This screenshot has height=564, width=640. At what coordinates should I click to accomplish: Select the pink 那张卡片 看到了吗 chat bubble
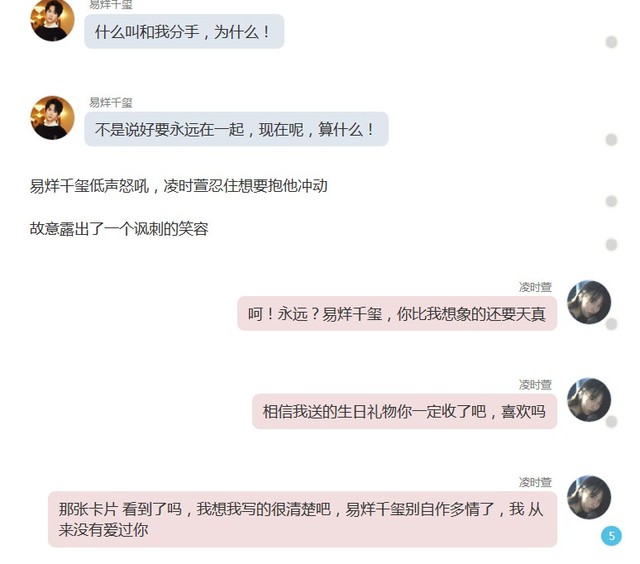[x=302, y=519]
